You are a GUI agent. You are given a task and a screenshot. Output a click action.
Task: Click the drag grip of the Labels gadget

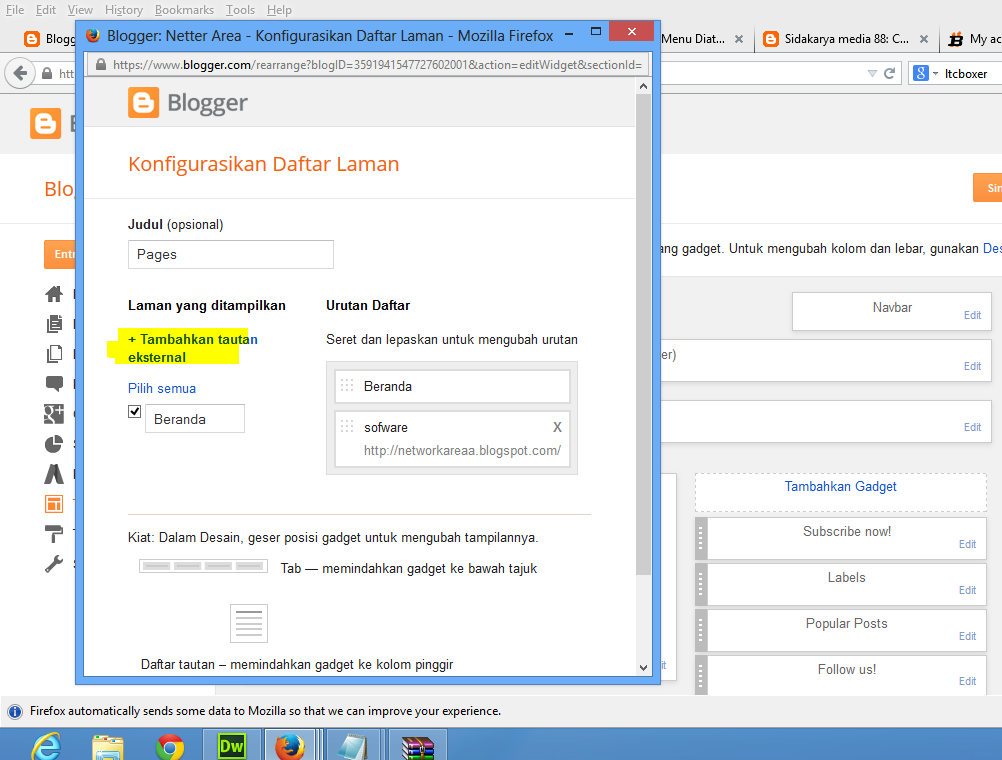(x=700, y=584)
